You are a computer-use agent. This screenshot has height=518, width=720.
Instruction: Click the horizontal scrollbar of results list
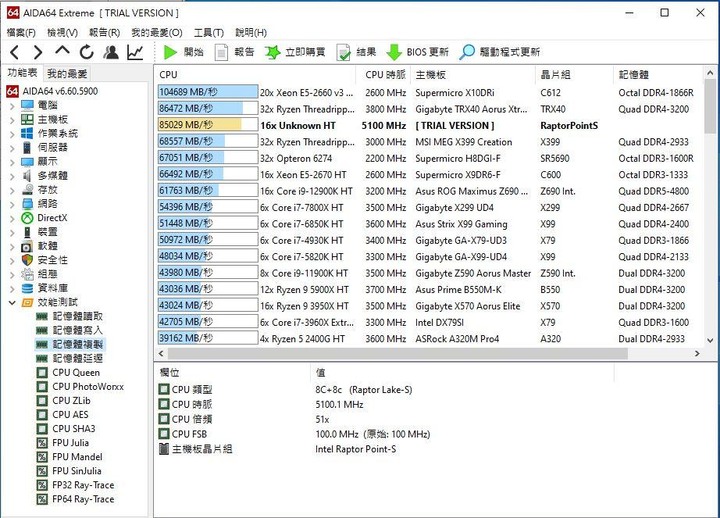pyautogui.click(x=398, y=354)
